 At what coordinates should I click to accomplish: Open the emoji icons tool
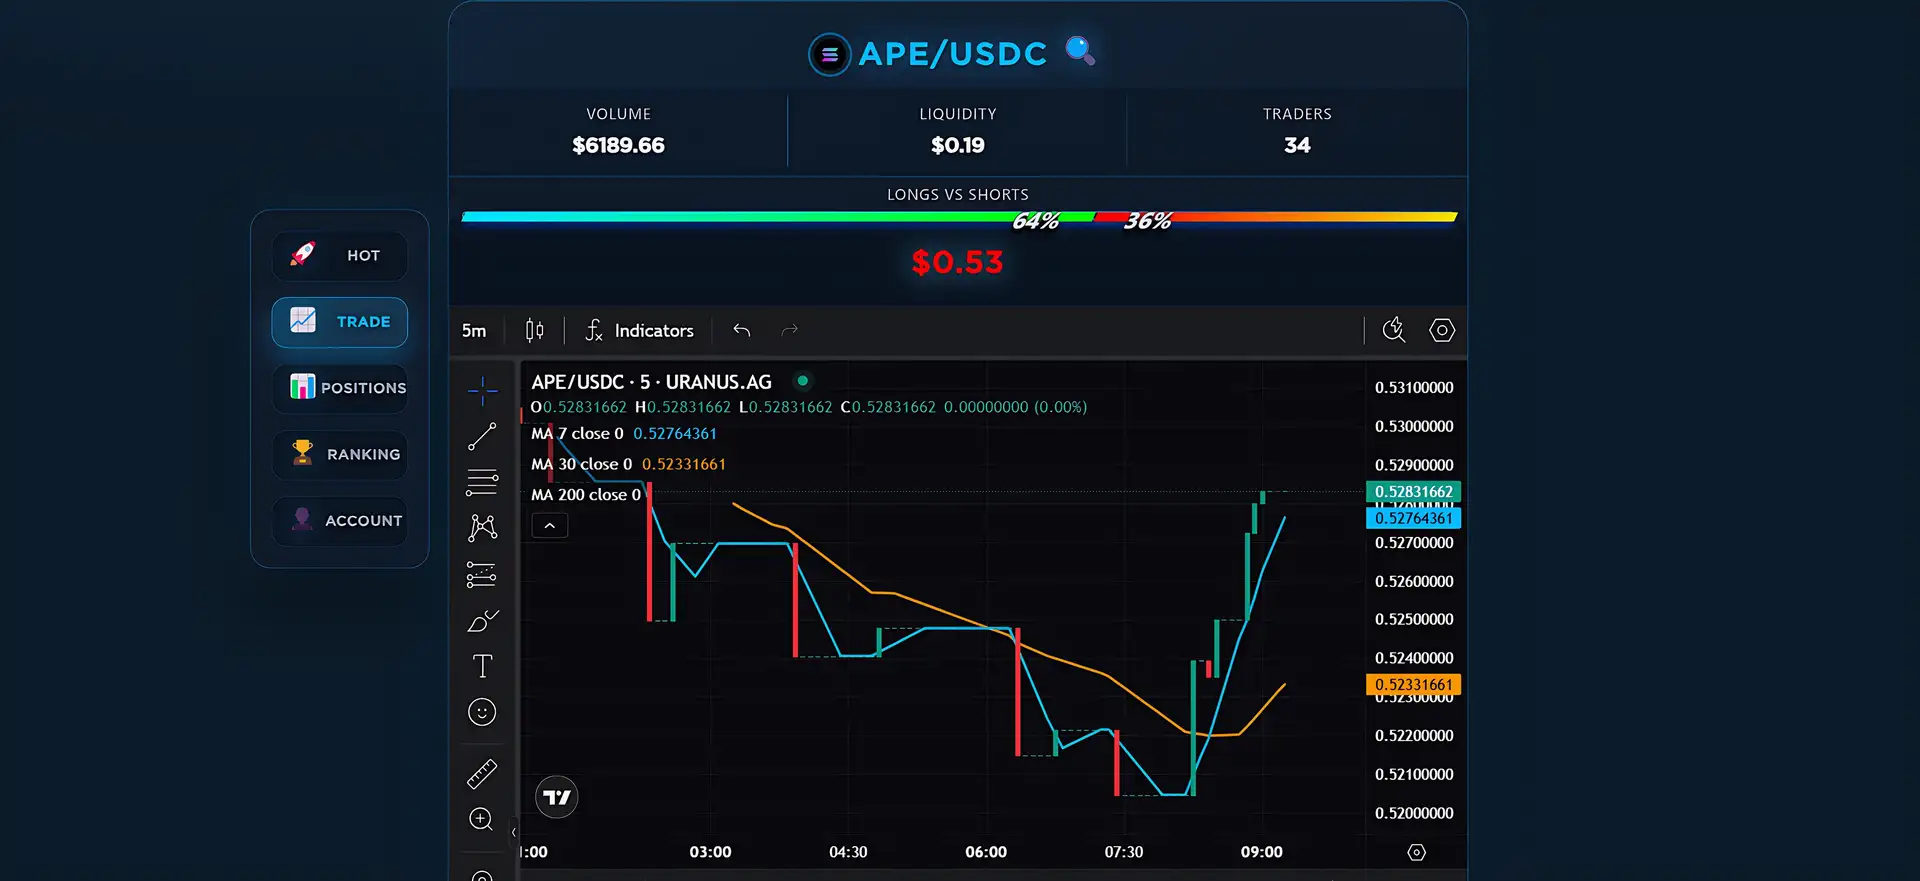pos(482,712)
